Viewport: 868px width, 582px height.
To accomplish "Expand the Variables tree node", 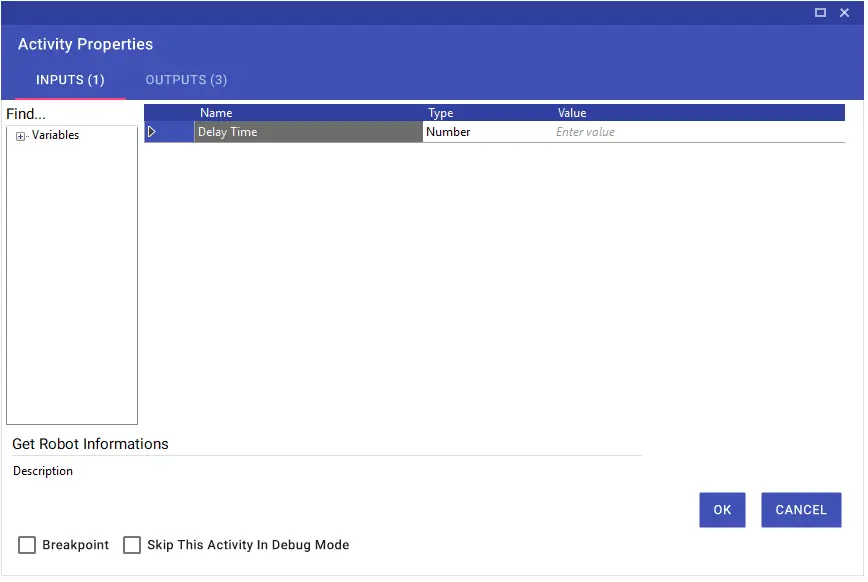I will coord(20,136).
